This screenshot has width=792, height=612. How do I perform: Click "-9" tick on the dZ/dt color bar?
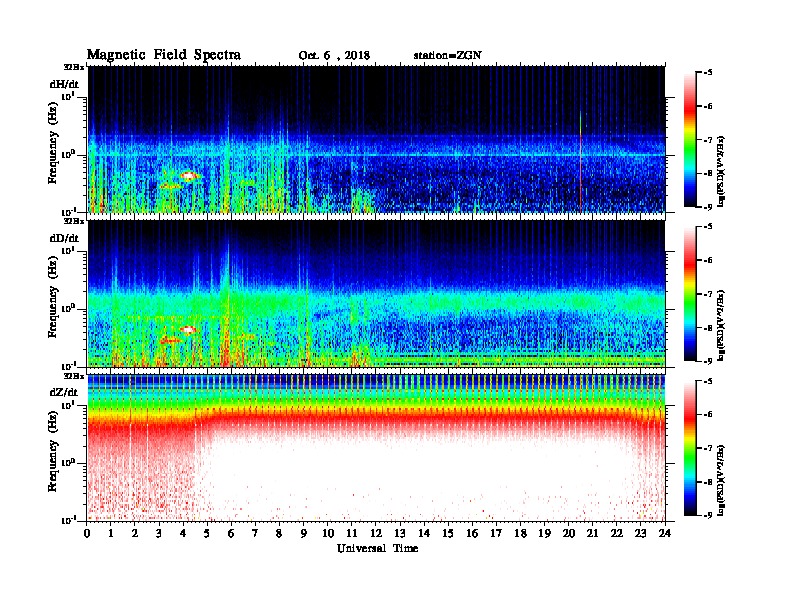[x=708, y=515]
